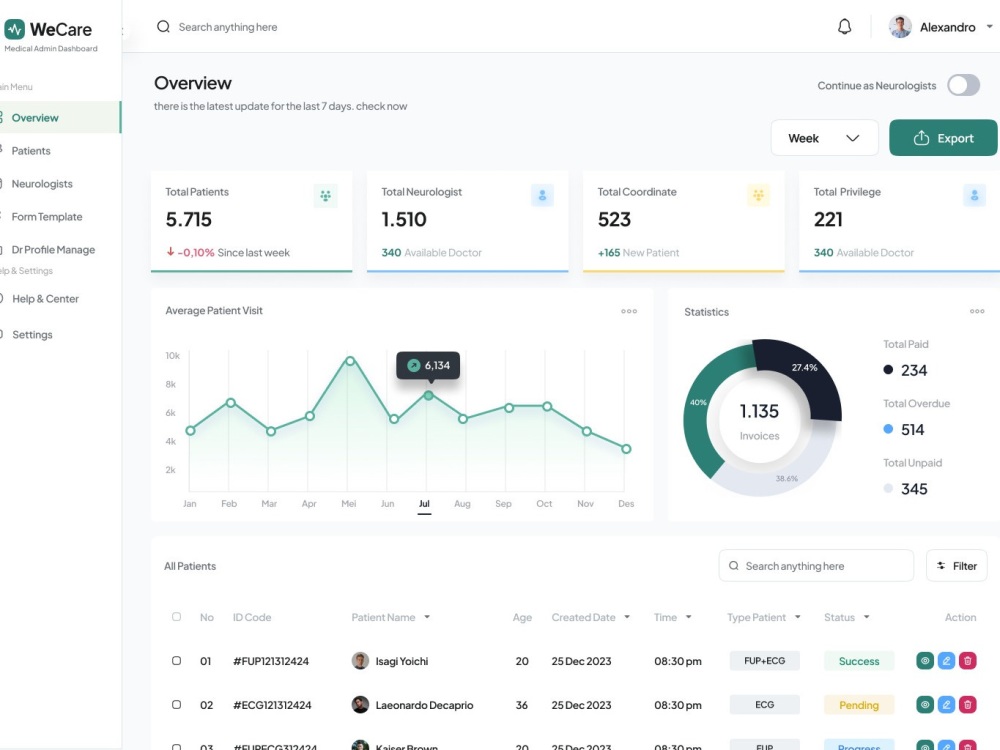Image resolution: width=1000 pixels, height=750 pixels.
Task: View patient Laeonardo Decaprio with eye icon
Action: [x=925, y=705]
